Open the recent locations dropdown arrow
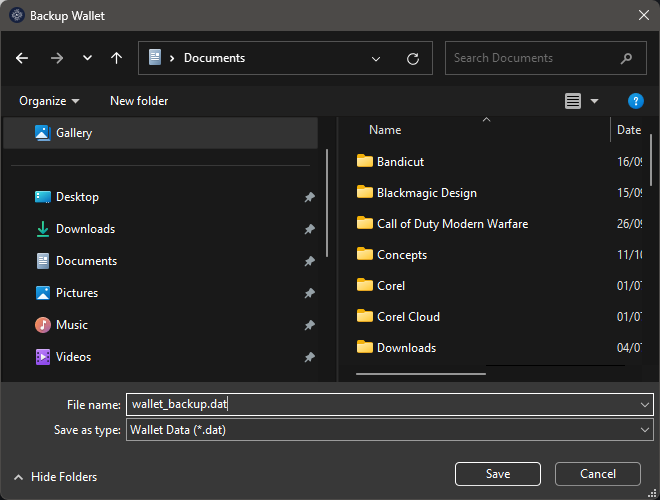Image resolution: width=660 pixels, height=500 pixels. (87, 58)
